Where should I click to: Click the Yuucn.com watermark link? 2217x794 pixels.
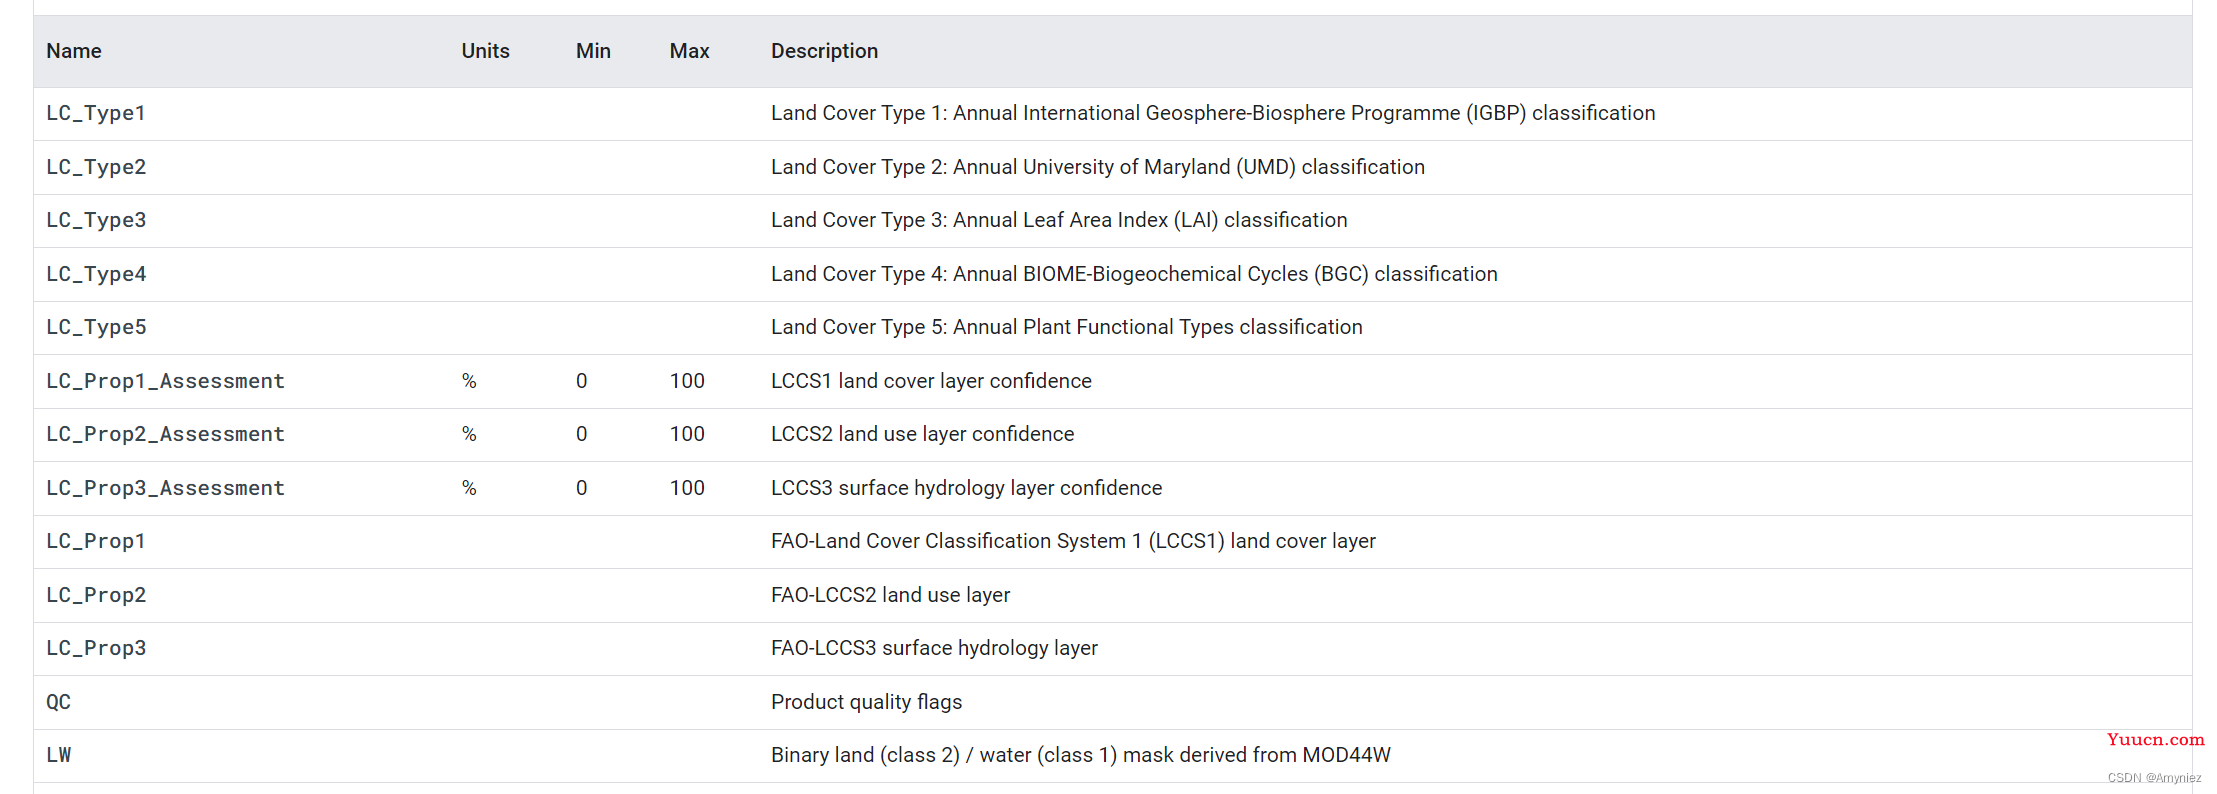tap(2155, 740)
